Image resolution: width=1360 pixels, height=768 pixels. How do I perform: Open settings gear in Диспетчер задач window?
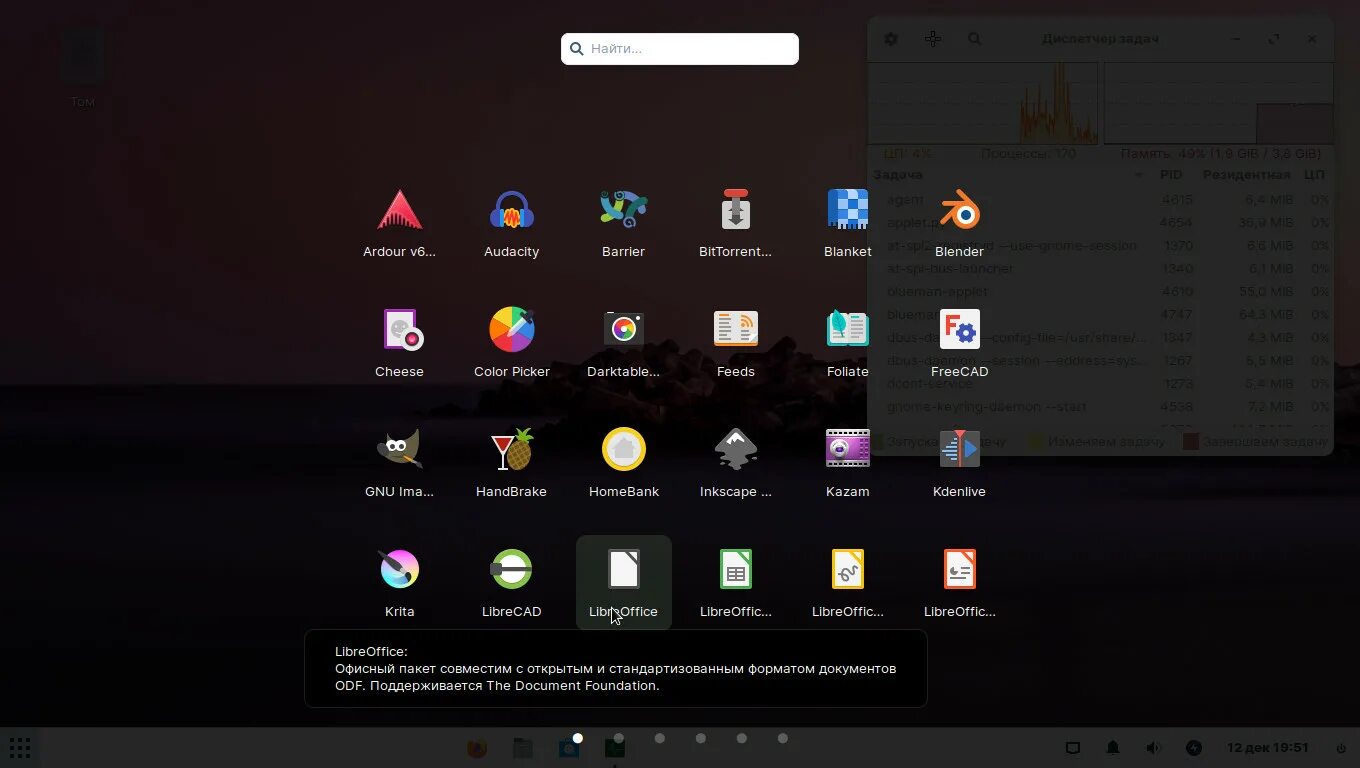(890, 39)
